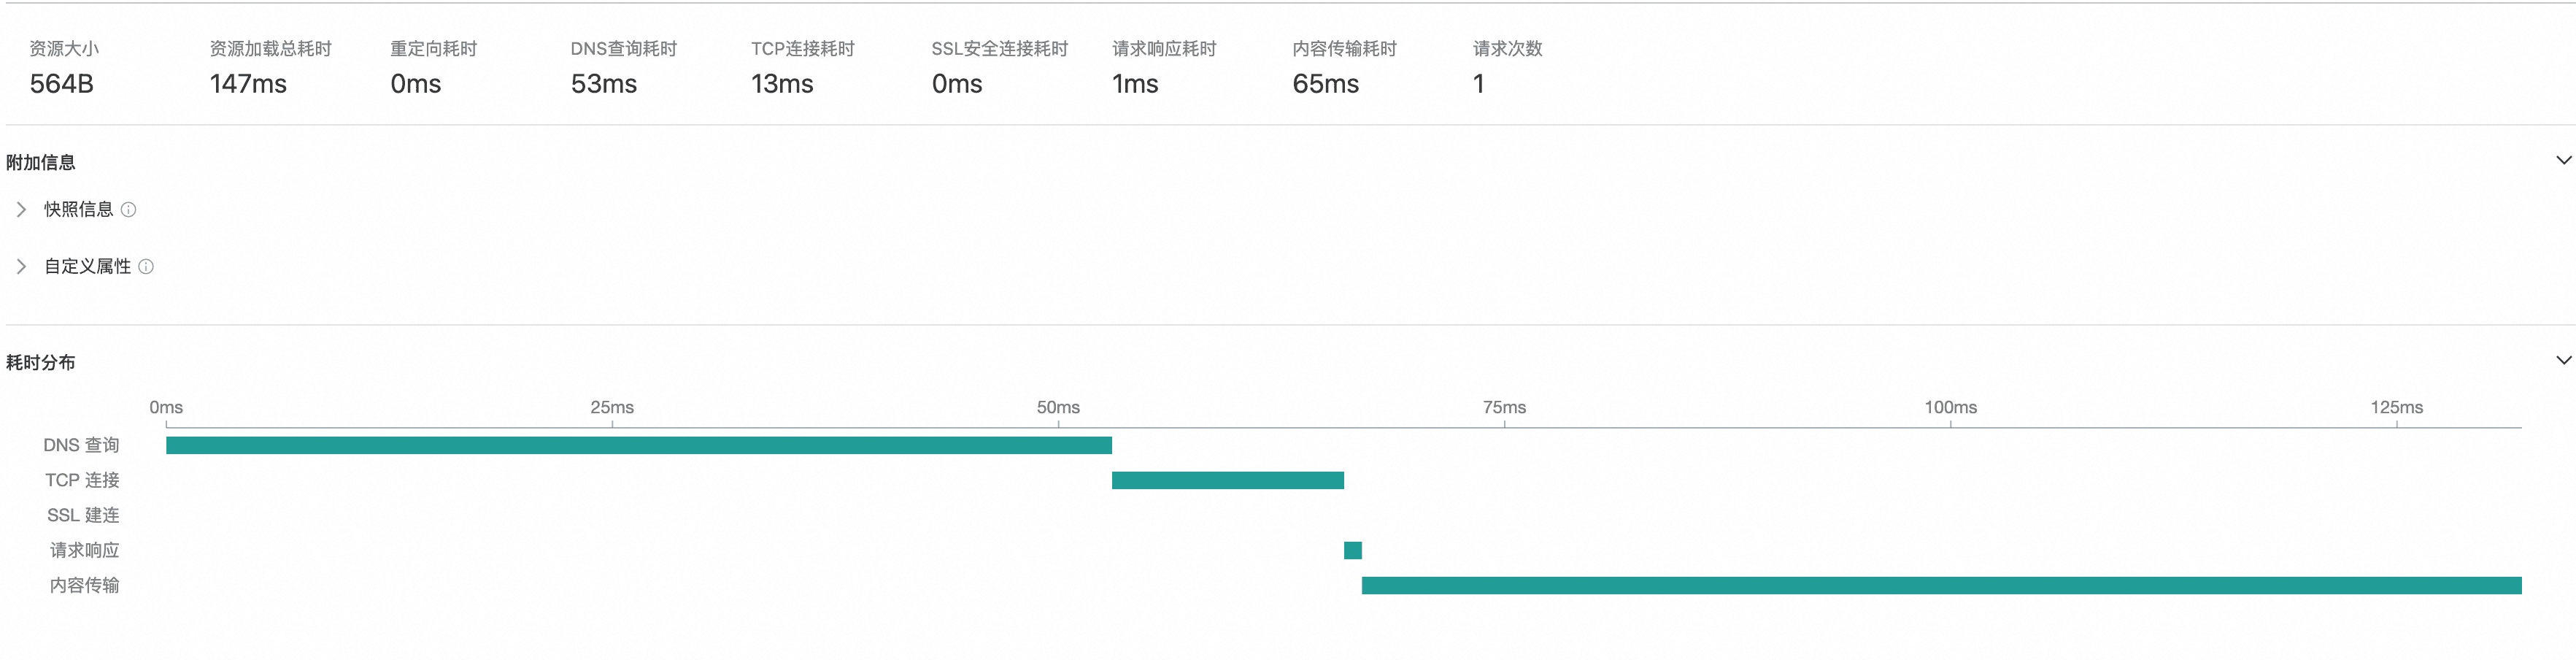Viewport: 2576px width, 660px height.
Task: Click the 内容传输耗时 65ms value
Action: pyautogui.click(x=1325, y=84)
